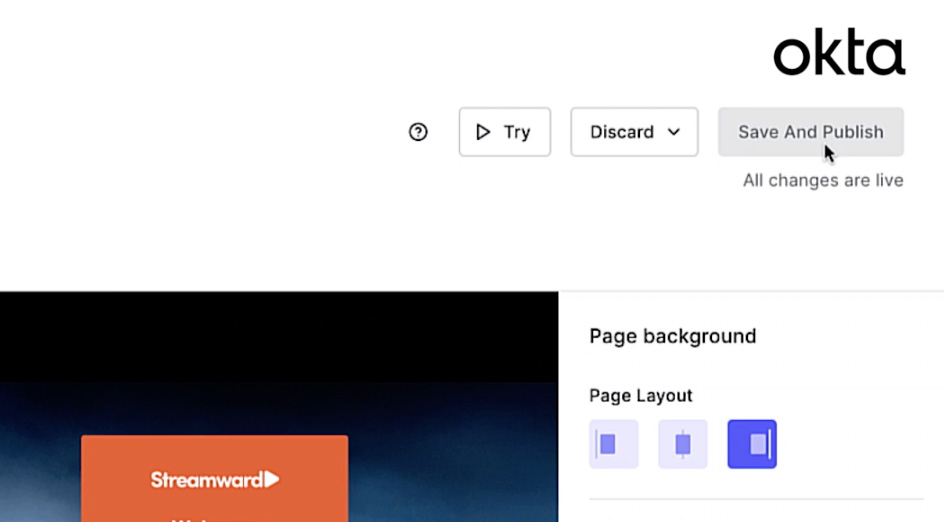The width and height of the screenshot is (944, 522).
Task: Open the Discard dropdown menu
Action: point(633,132)
